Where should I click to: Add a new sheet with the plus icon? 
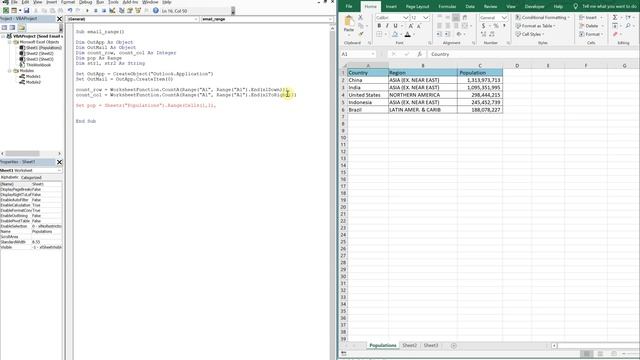pyautogui.click(x=453, y=345)
